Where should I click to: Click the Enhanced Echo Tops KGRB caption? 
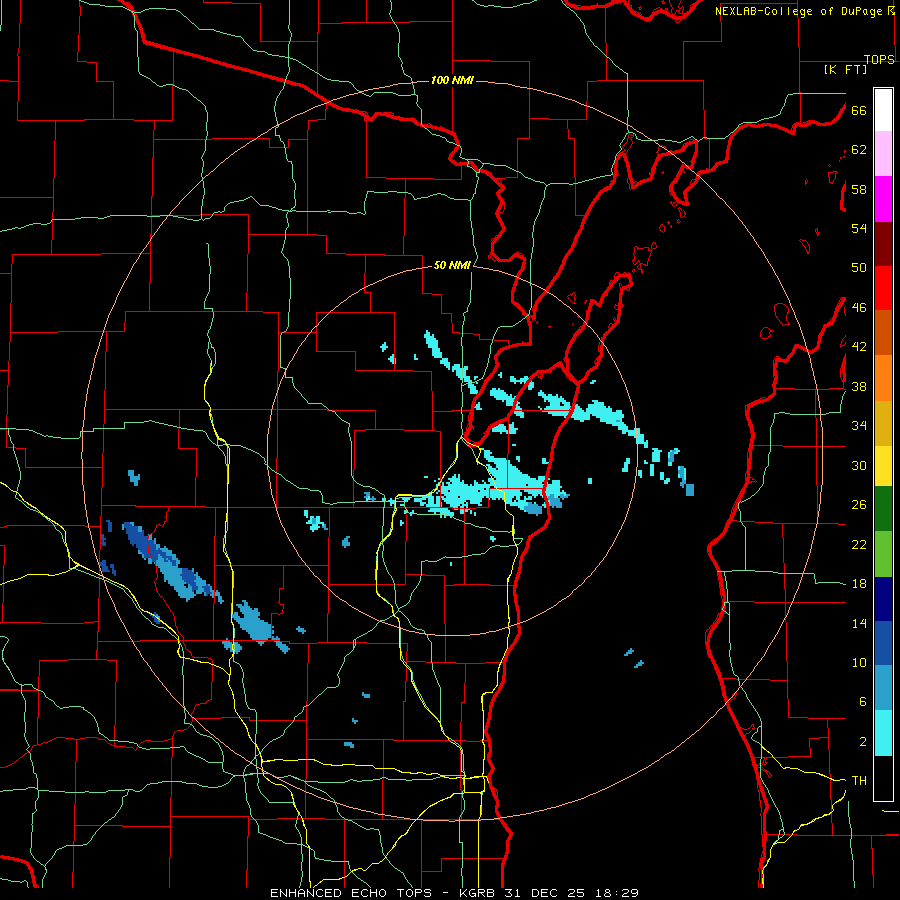pos(454,893)
